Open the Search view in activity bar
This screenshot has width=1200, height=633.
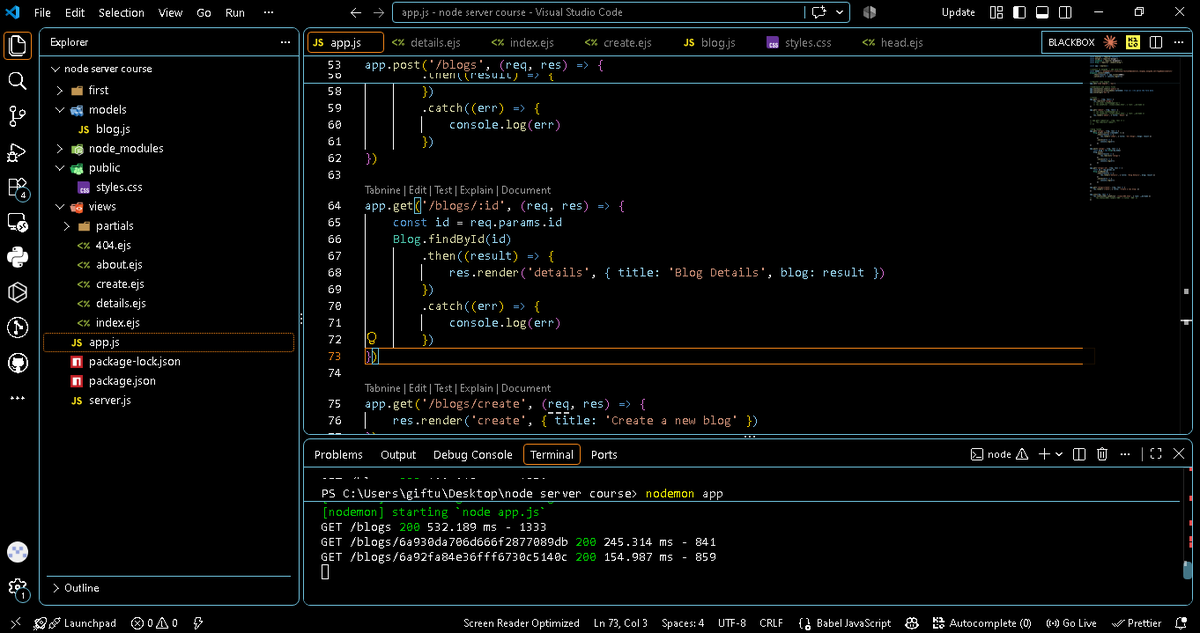(x=17, y=81)
